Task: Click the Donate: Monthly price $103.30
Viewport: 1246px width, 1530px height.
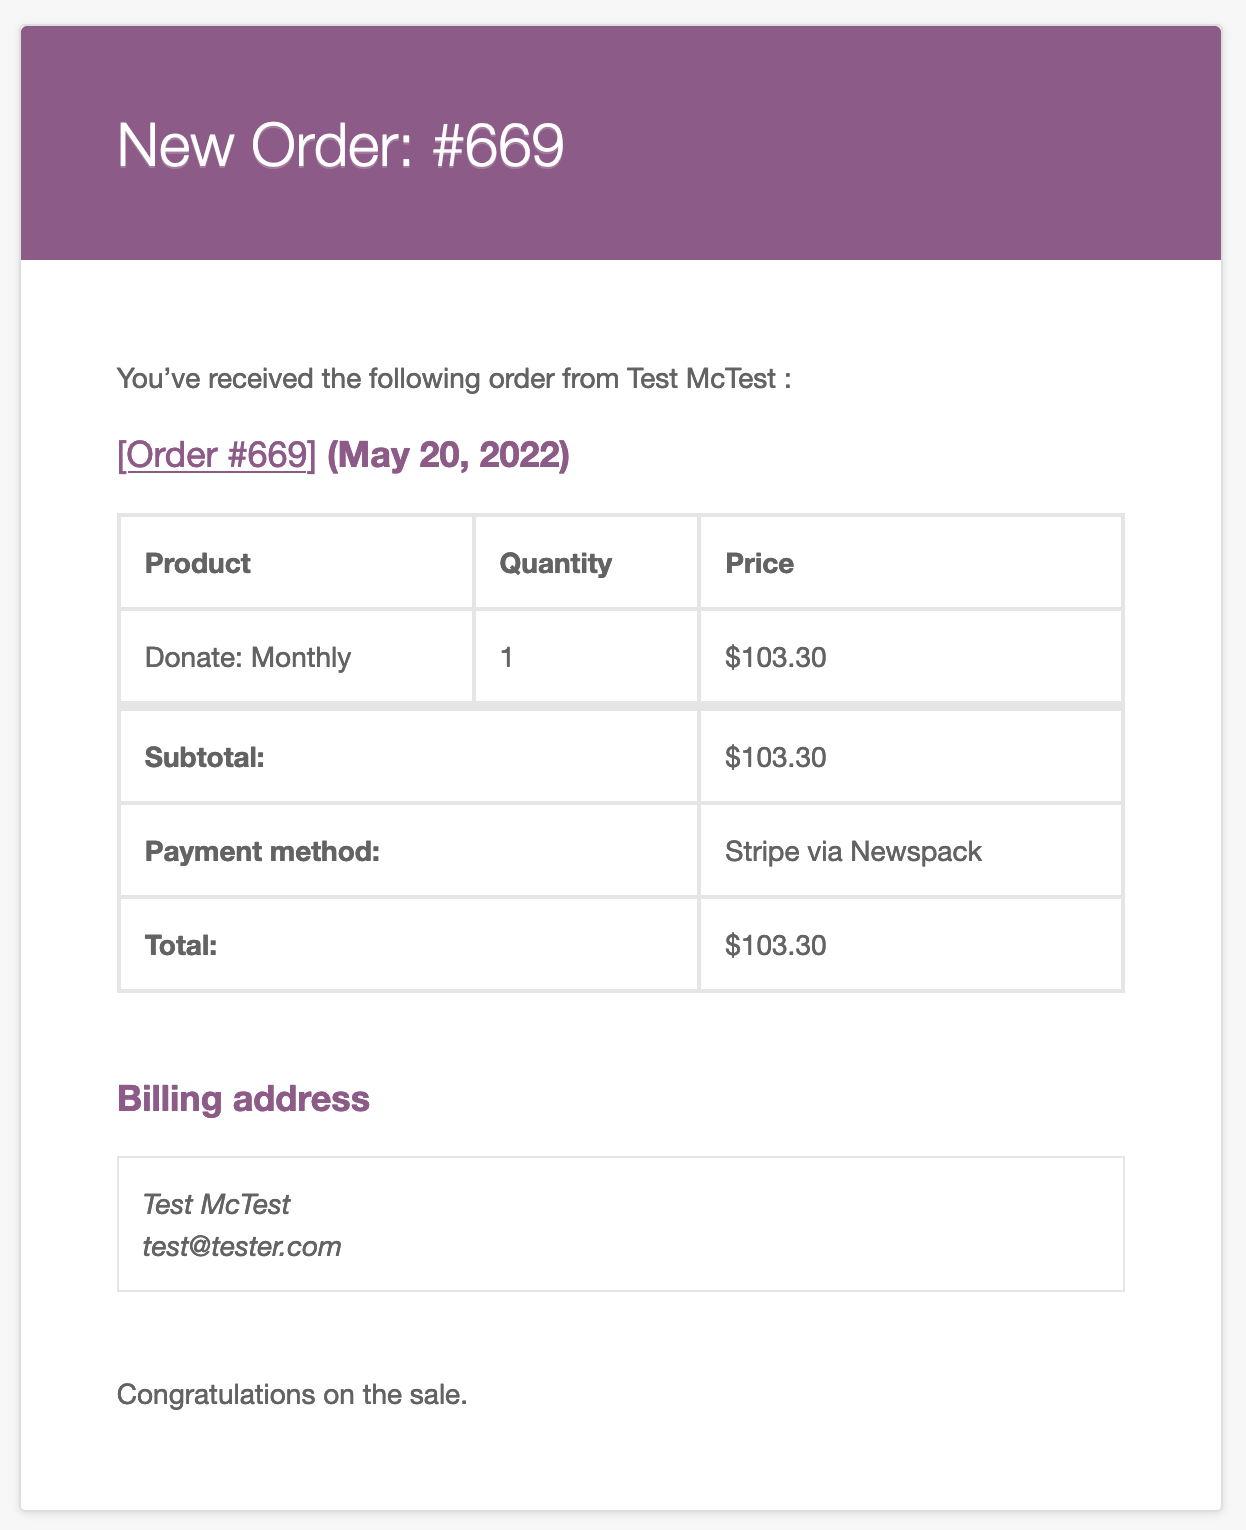Action: pyautogui.click(x=775, y=657)
